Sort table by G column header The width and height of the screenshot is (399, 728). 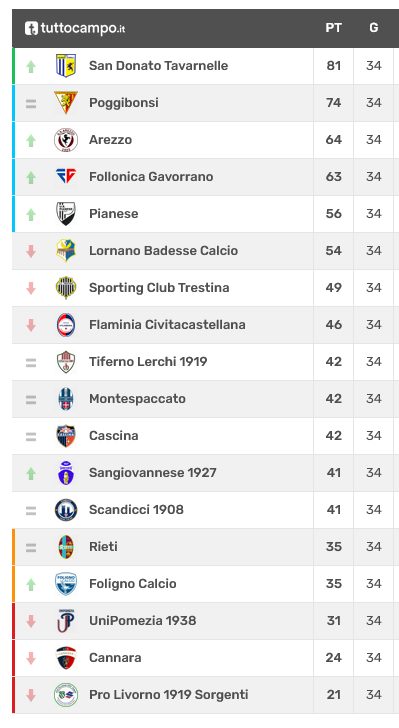pyautogui.click(x=373, y=28)
